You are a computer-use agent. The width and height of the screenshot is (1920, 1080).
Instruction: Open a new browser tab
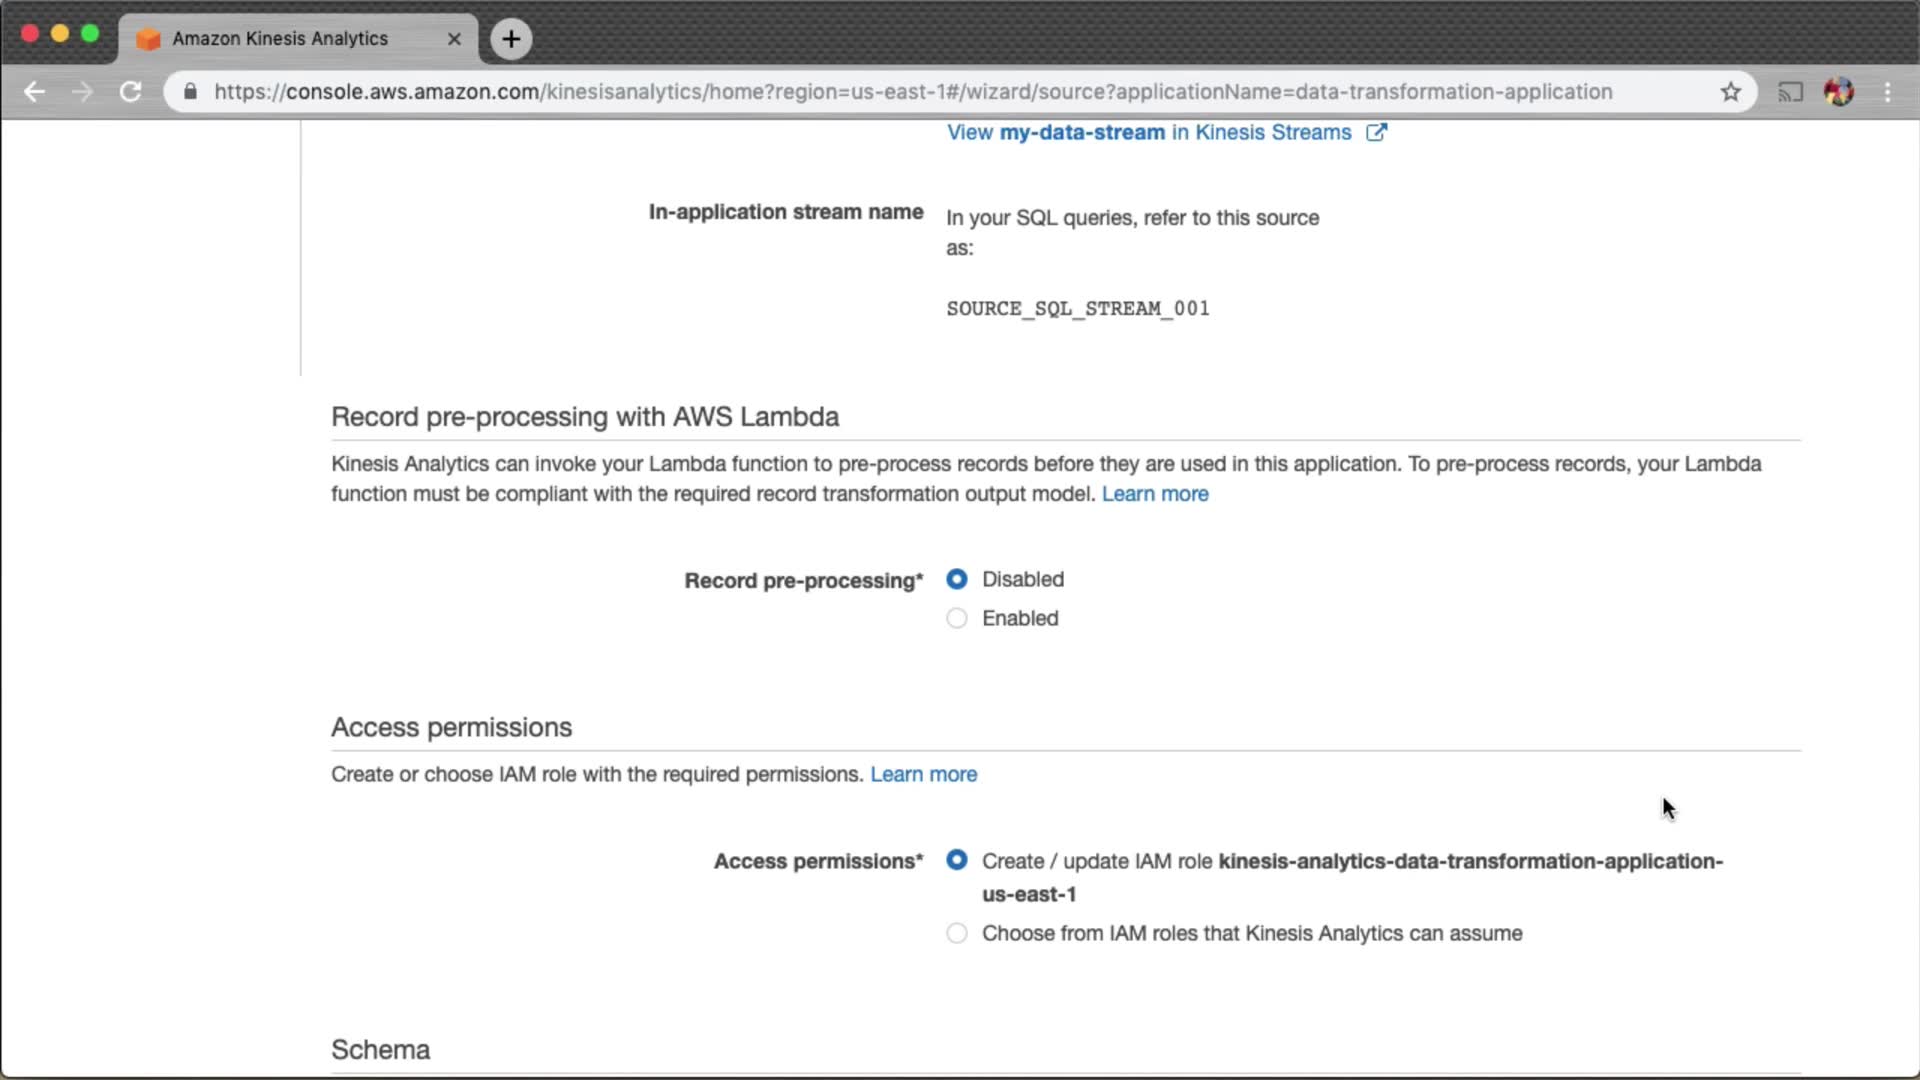(511, 39)
